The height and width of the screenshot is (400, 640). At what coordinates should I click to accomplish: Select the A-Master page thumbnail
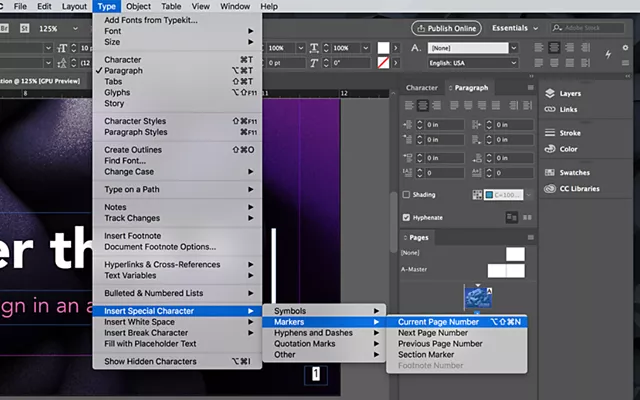505,270
